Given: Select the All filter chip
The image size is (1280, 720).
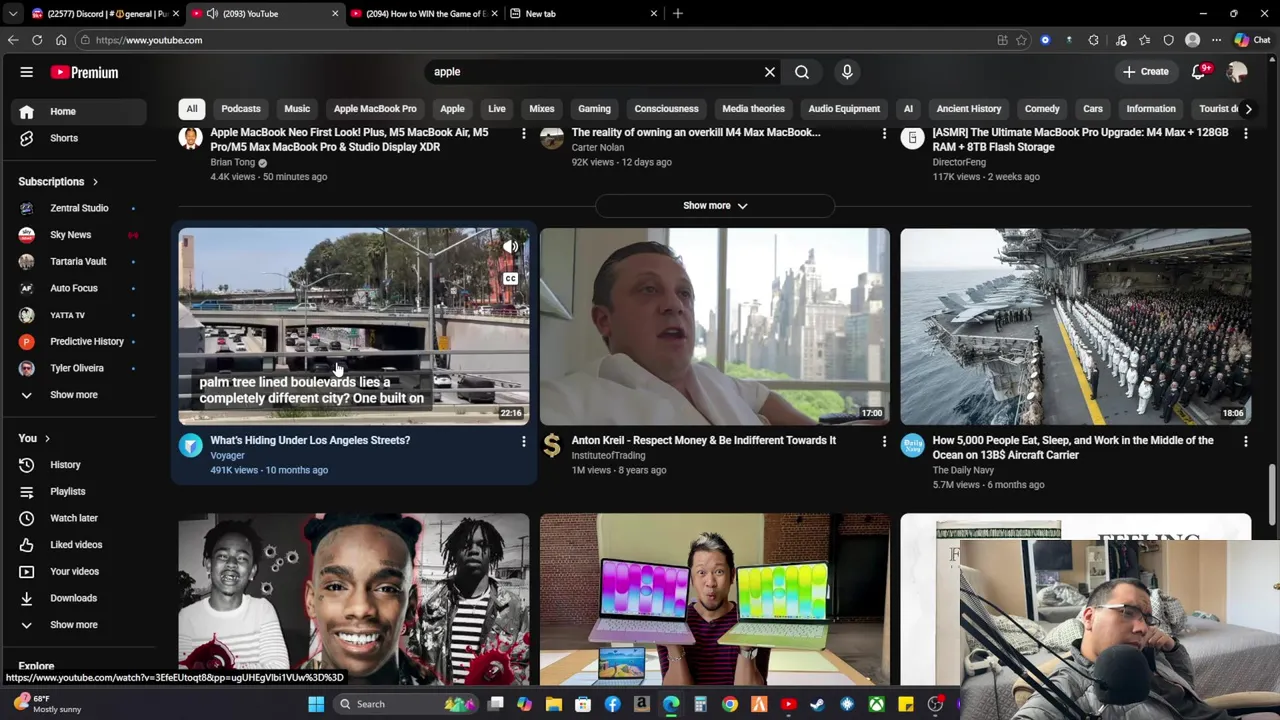Looking at the screenshot, I should (192, 109).
